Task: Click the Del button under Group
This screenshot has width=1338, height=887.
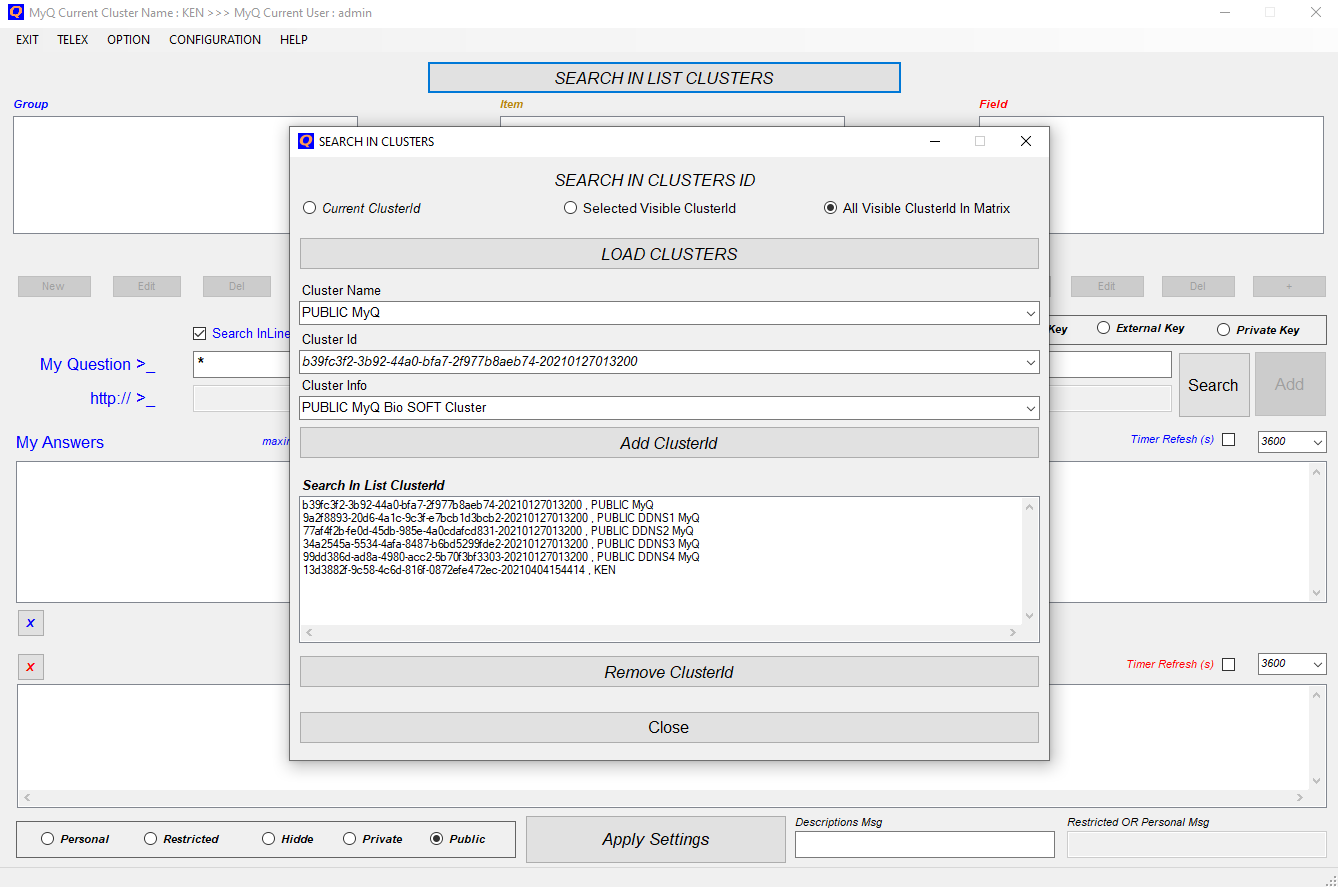Action: tap(237, 286)
